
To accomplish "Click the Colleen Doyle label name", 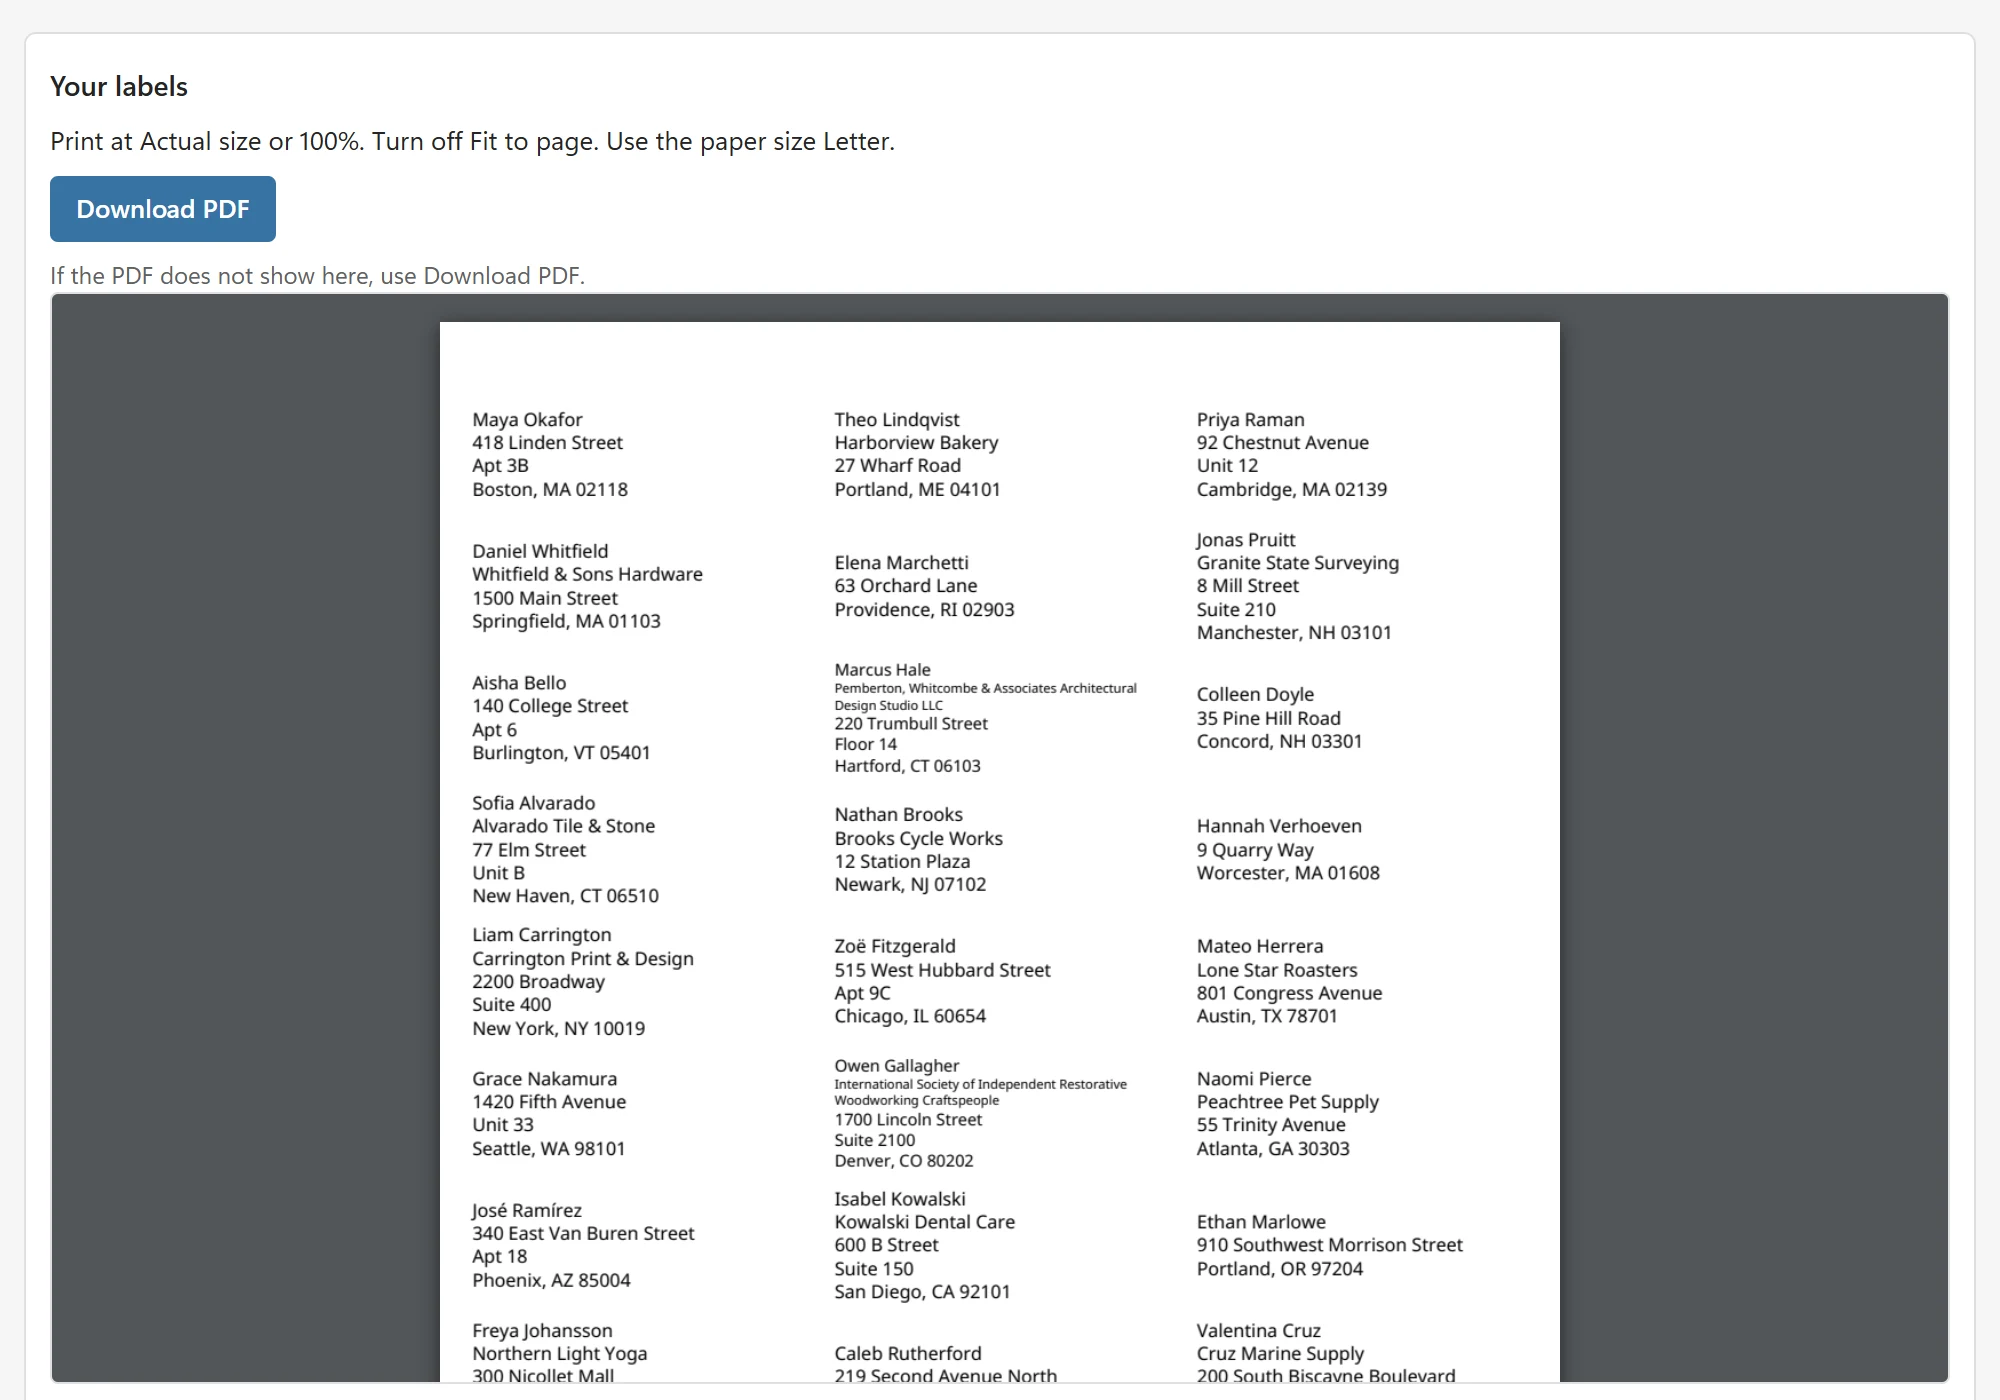I will coord(1255,695).
